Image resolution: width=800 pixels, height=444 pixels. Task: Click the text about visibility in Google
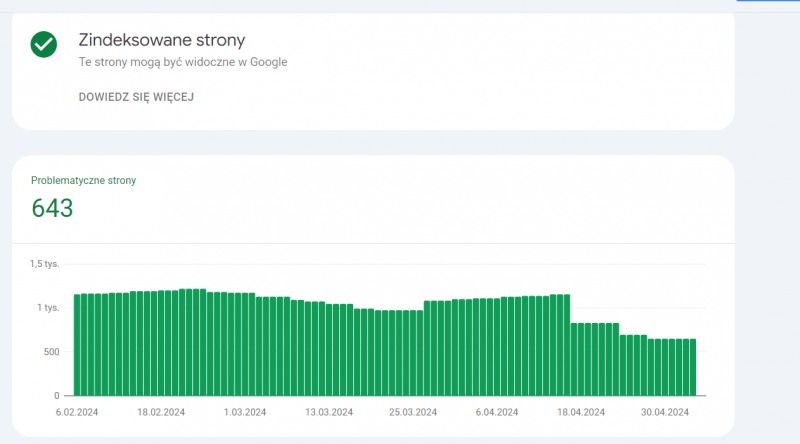(x=183, y=62)
